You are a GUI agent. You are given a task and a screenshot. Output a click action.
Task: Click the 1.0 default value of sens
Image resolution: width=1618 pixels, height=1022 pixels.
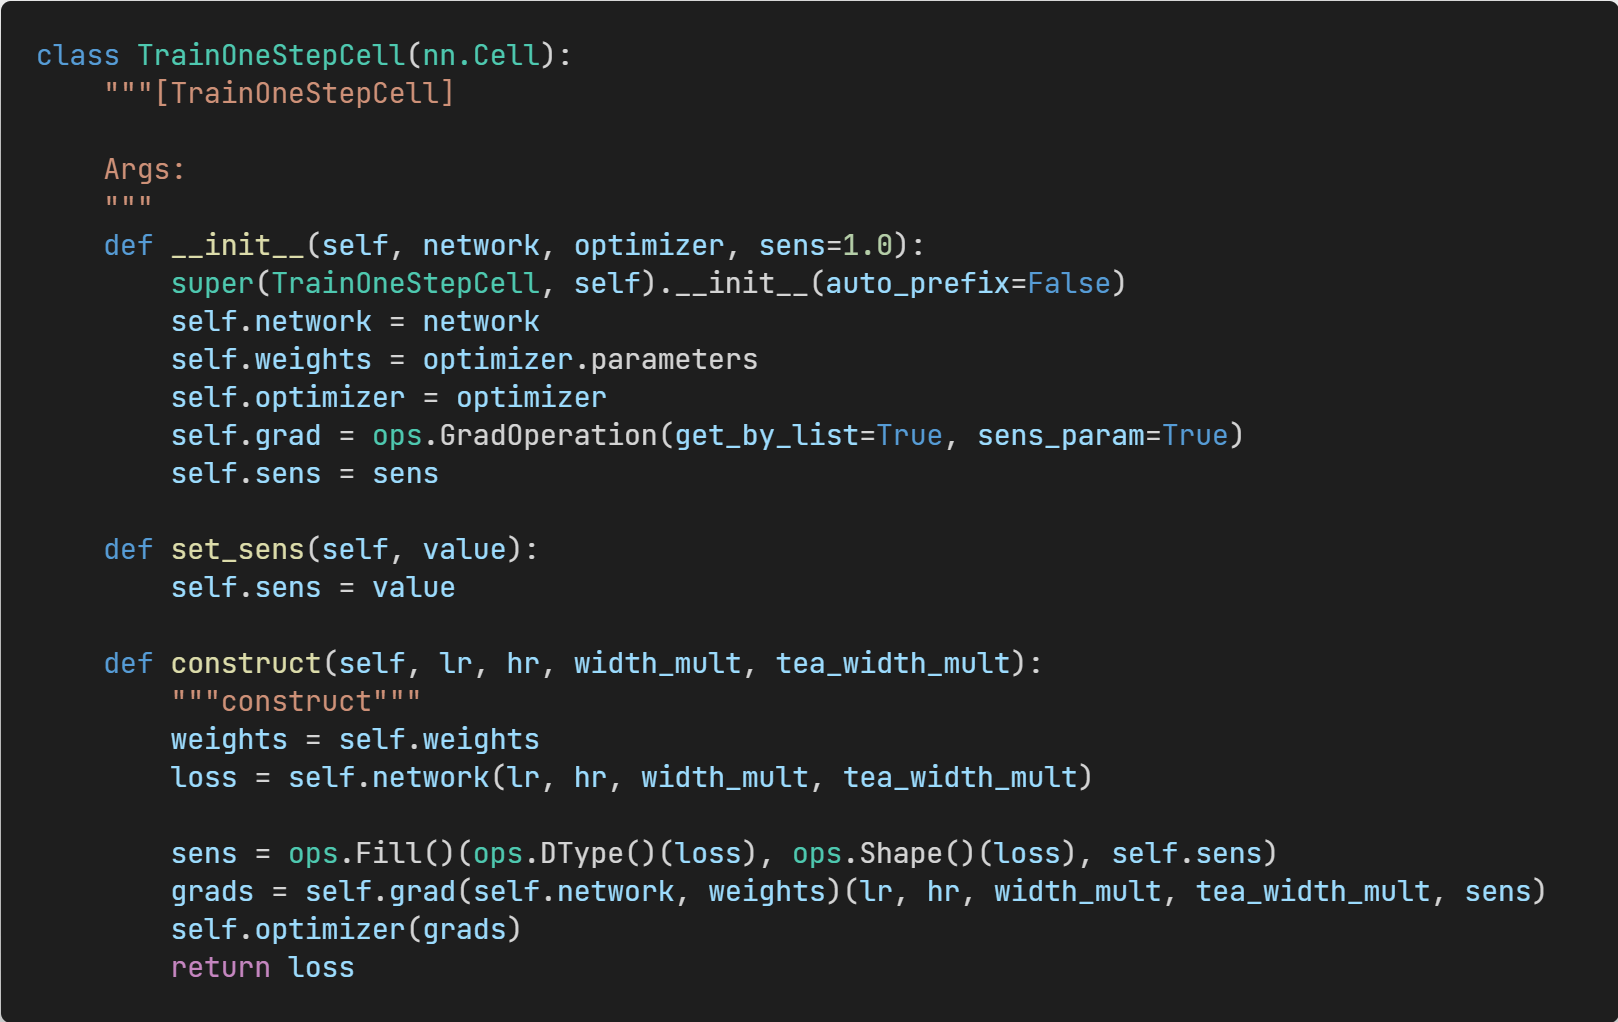click(867, 245)
